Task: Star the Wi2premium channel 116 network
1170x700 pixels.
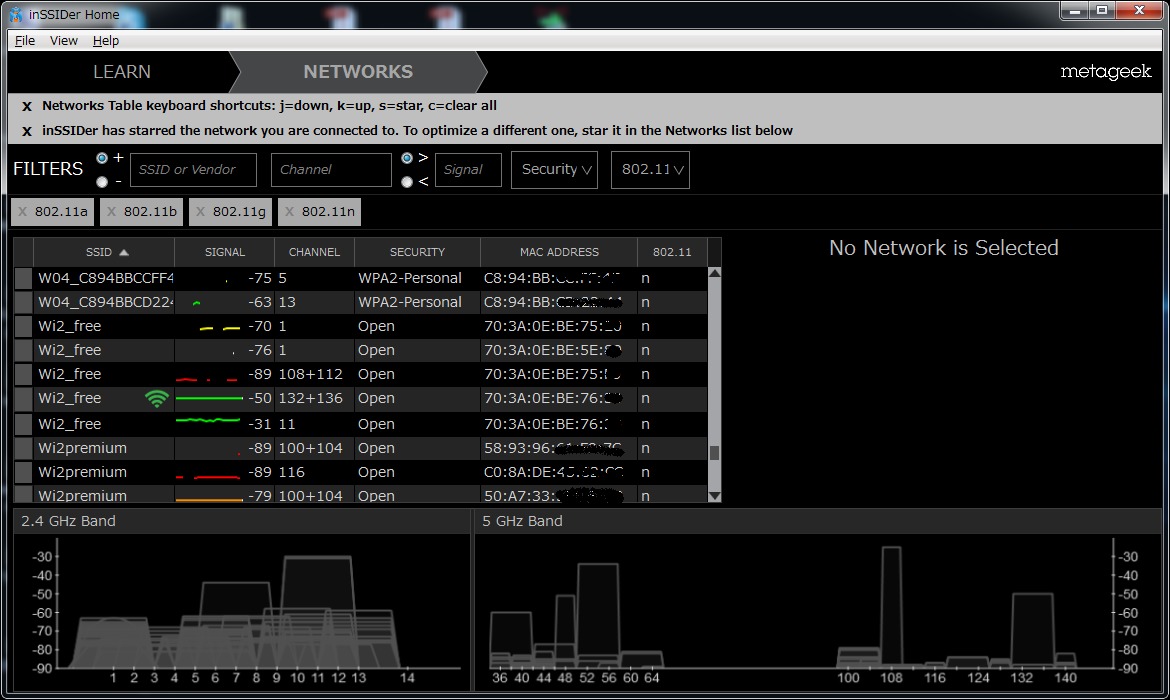Action: coord(24,472)
